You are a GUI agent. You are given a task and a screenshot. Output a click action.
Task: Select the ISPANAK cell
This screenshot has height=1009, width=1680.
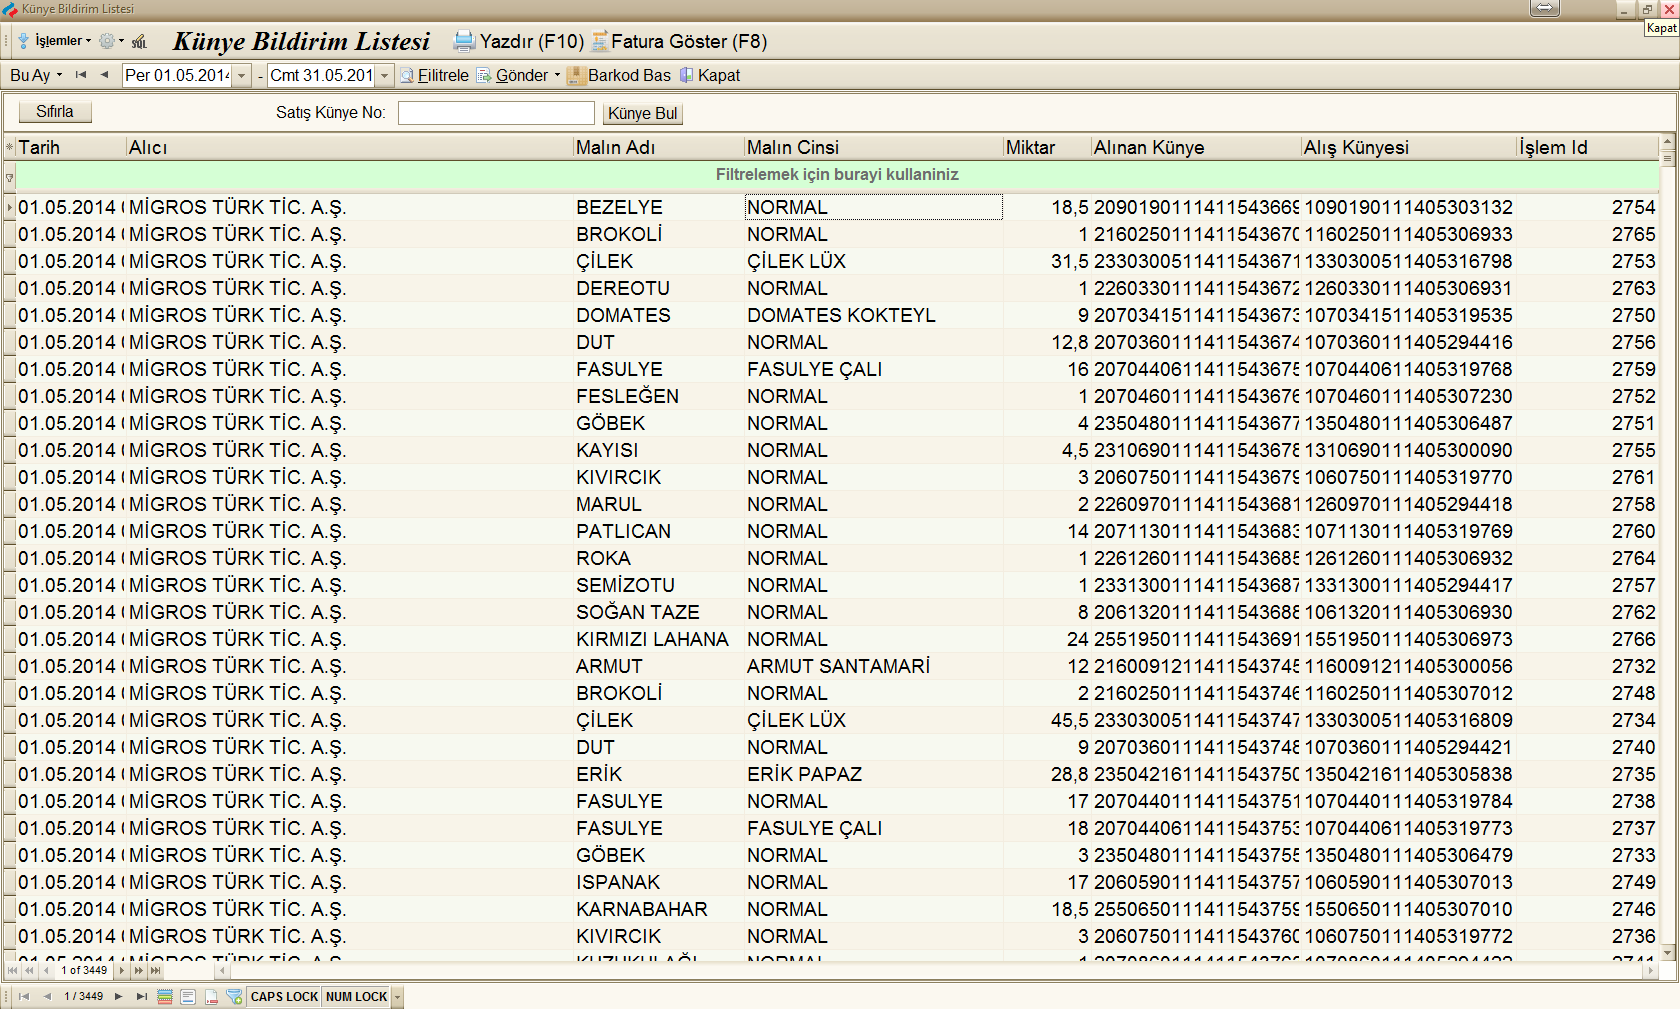[659, 882]
